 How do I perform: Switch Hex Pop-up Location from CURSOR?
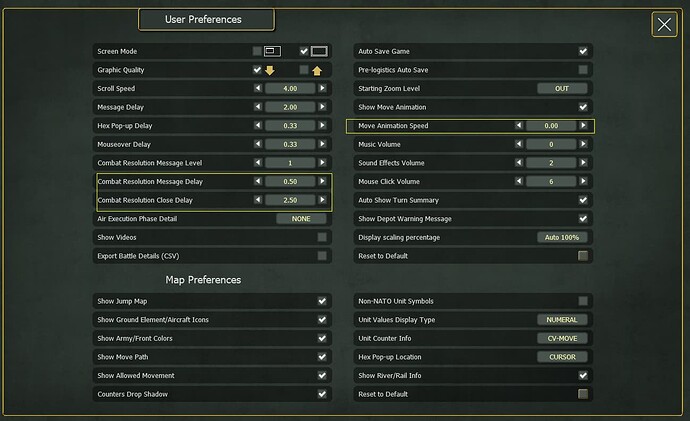[x=562, y=357]
